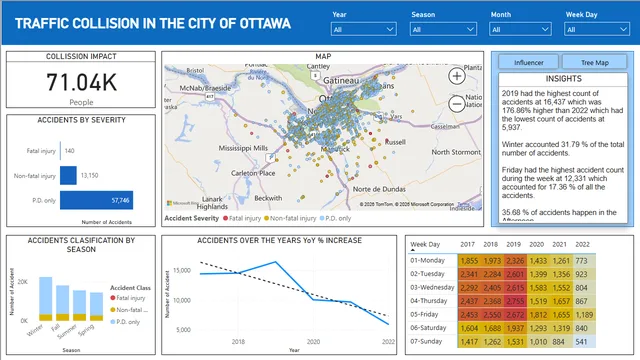Screen dimensions: 640x360
Task: Select the Summer column in season chart
Action: tap(80, 305)
